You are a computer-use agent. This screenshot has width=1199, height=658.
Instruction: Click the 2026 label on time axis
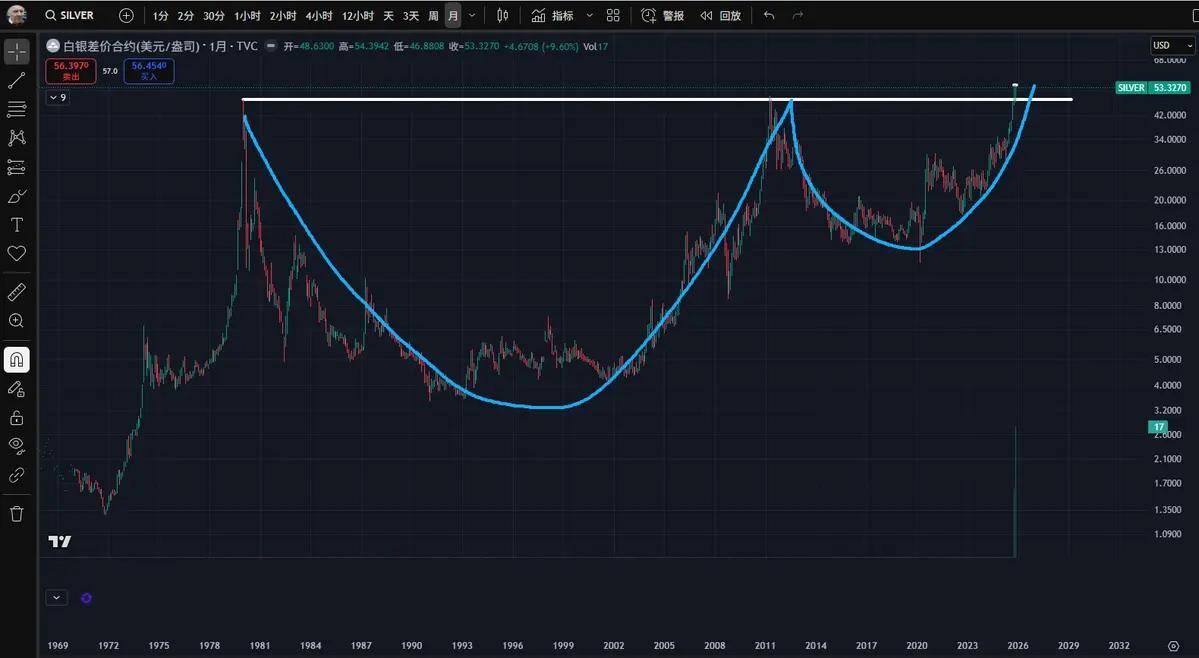point(1018,646)
